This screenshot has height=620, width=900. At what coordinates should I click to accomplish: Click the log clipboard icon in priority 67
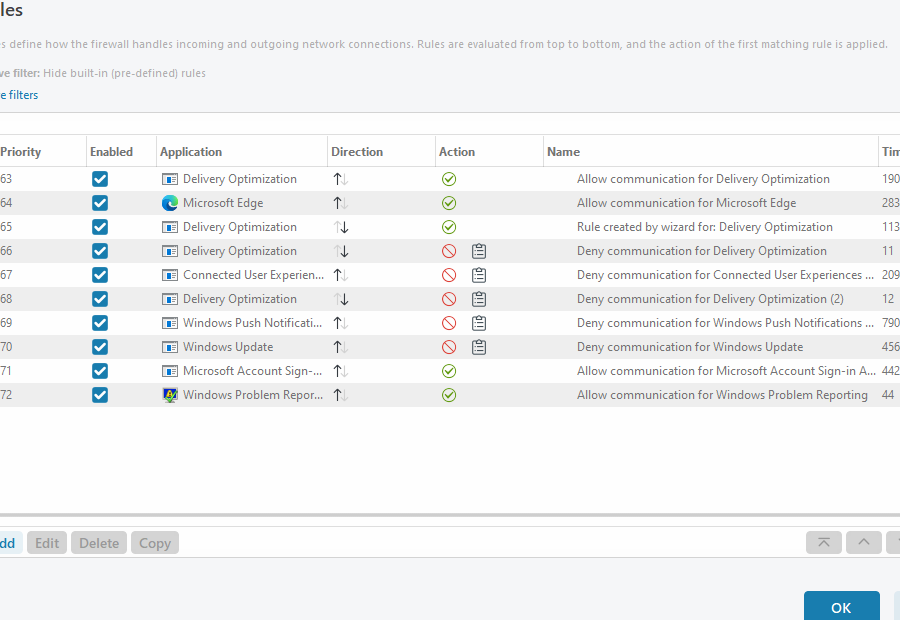[x=479, y=275]
